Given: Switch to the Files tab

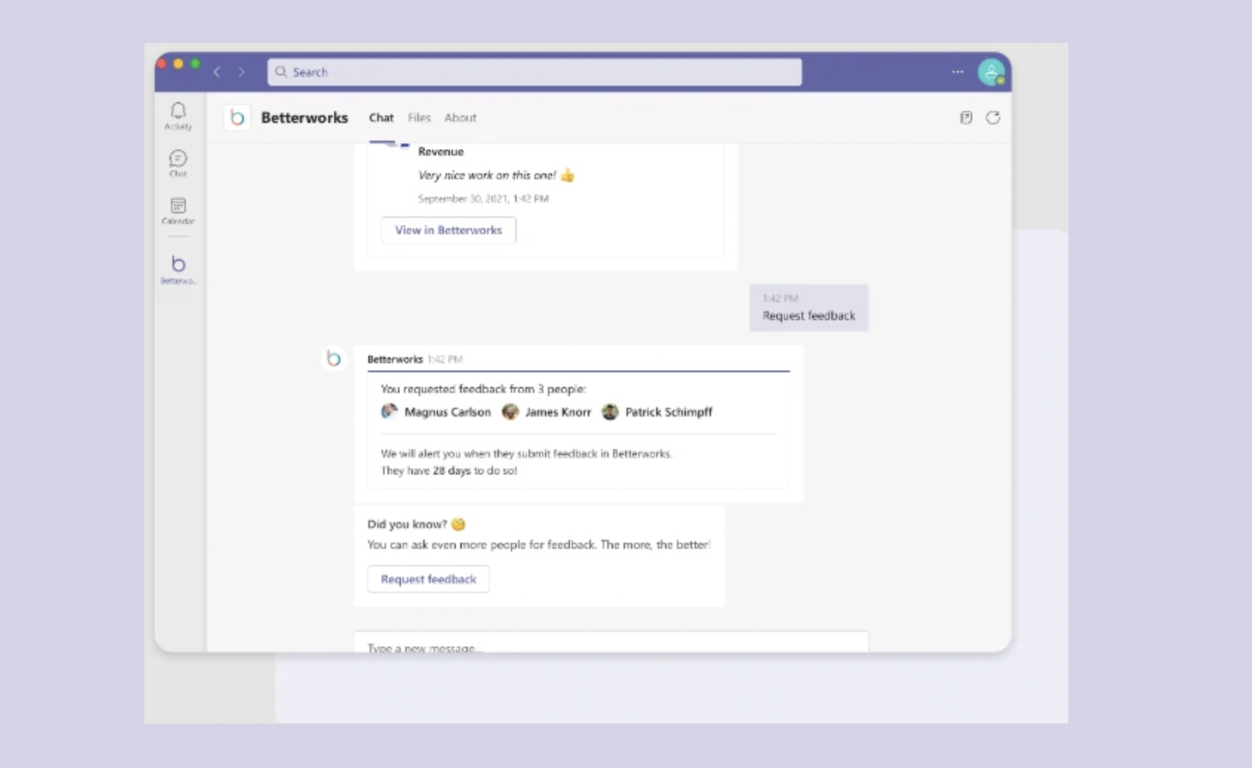Looking at the screenshot, I should (419, 117).
